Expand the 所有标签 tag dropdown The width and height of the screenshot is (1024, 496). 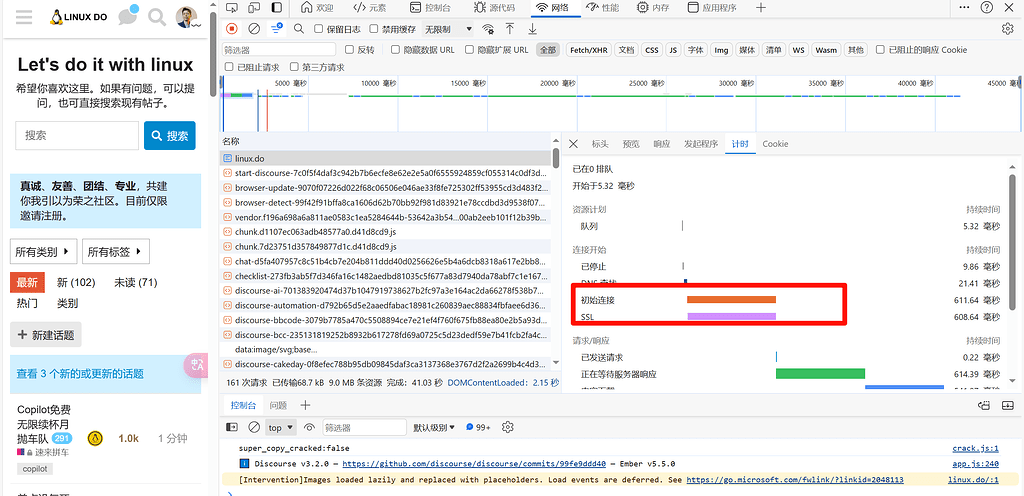pyautogui.click(x=116, y=251)
